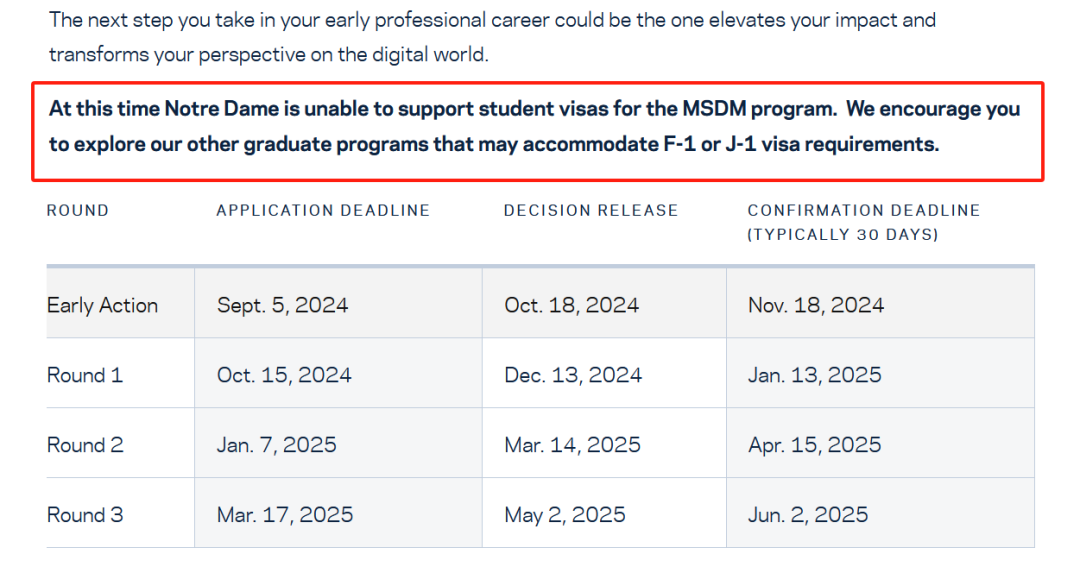
Task: Click the Nov. 18, 2024 confirmation deadline
Action: 816,305
